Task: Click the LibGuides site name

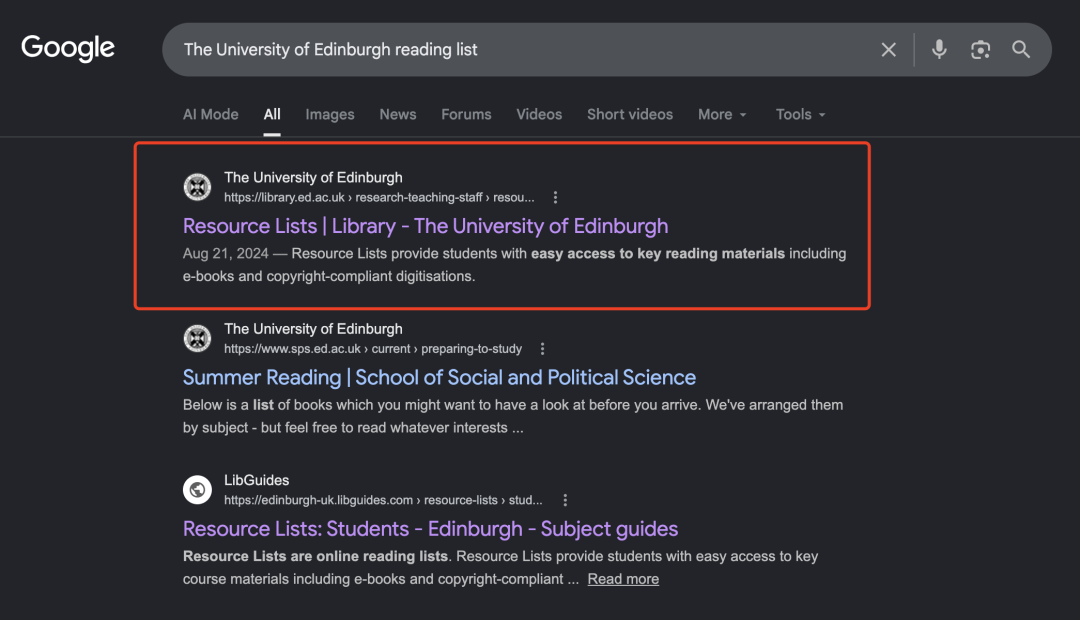Action: click(x=256, y=480)
